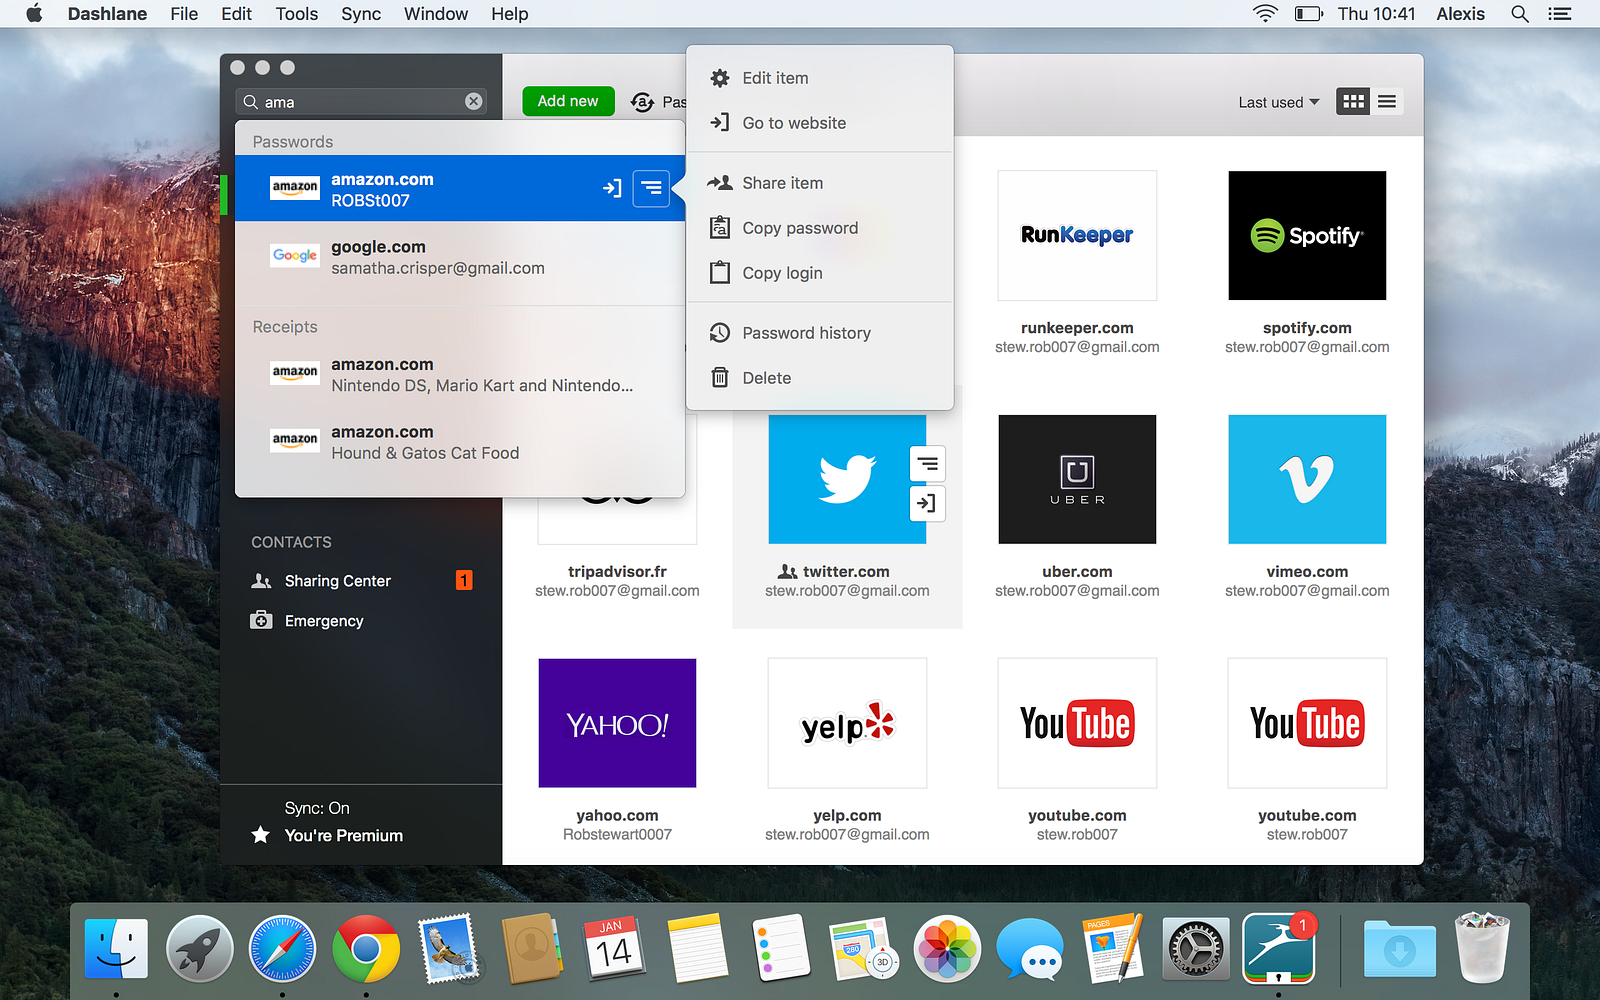Image resolution: width=1600 pixels, height=1000 pixels.
Task: Open Launchpad from the Dock
Action: pos(199,948)
